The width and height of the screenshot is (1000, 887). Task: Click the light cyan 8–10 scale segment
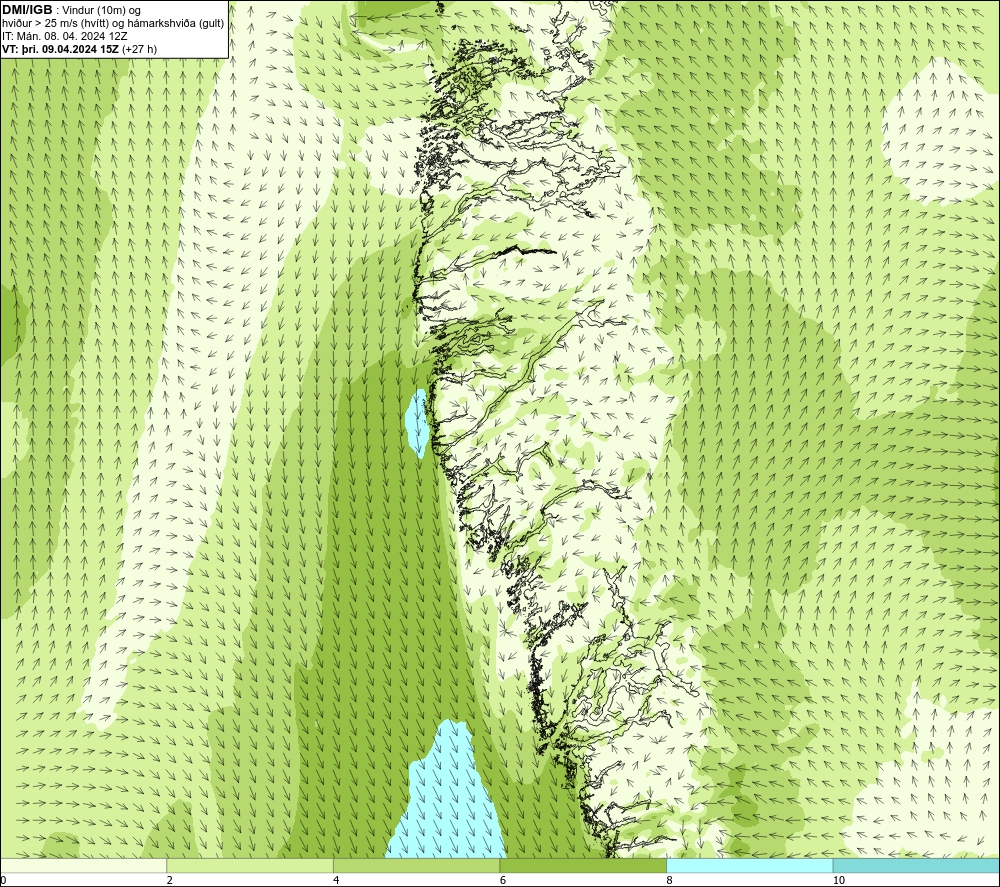[749, 865]
